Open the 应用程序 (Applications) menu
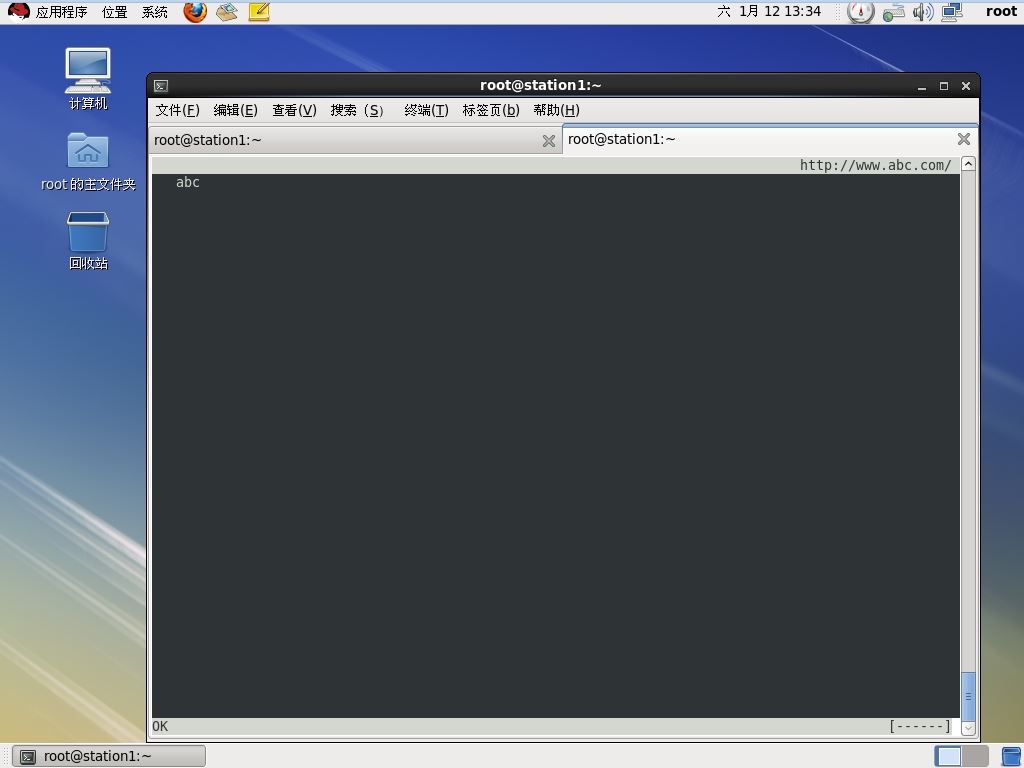The width and height of the screenshot is (1024, 768). 61,12
